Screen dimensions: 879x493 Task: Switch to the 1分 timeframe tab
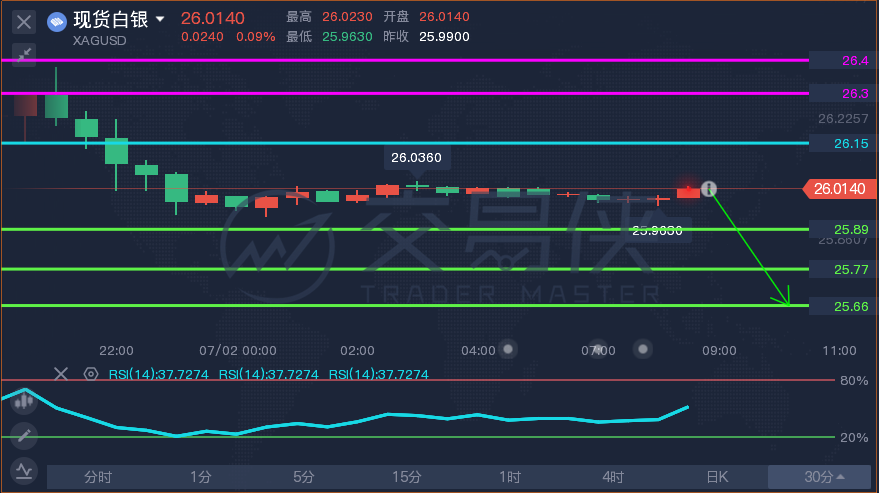[x=201, y=477]
